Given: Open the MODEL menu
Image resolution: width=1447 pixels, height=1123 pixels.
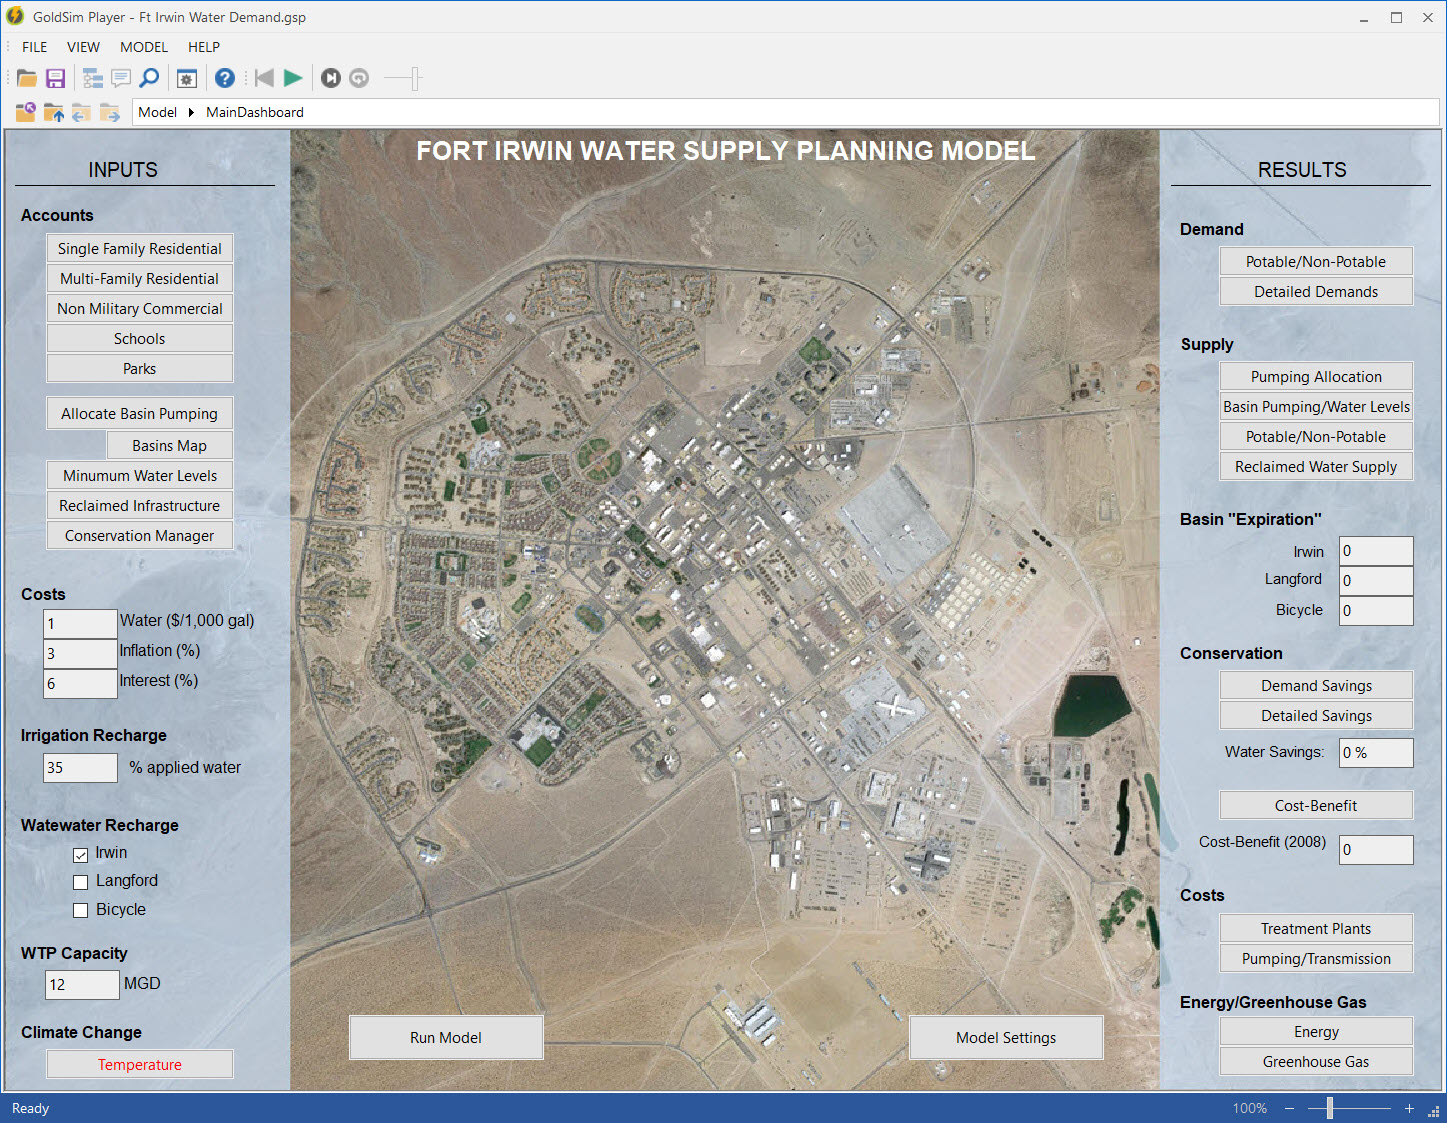Looking at the screenshot, I should pyautogui.click(x=144, y=47).
